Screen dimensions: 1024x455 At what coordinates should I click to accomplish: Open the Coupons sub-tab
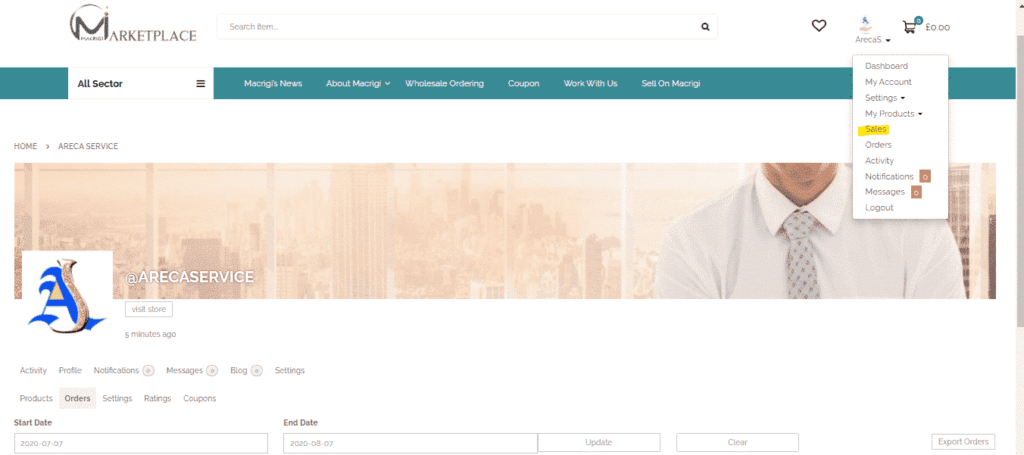pos(199,398)
